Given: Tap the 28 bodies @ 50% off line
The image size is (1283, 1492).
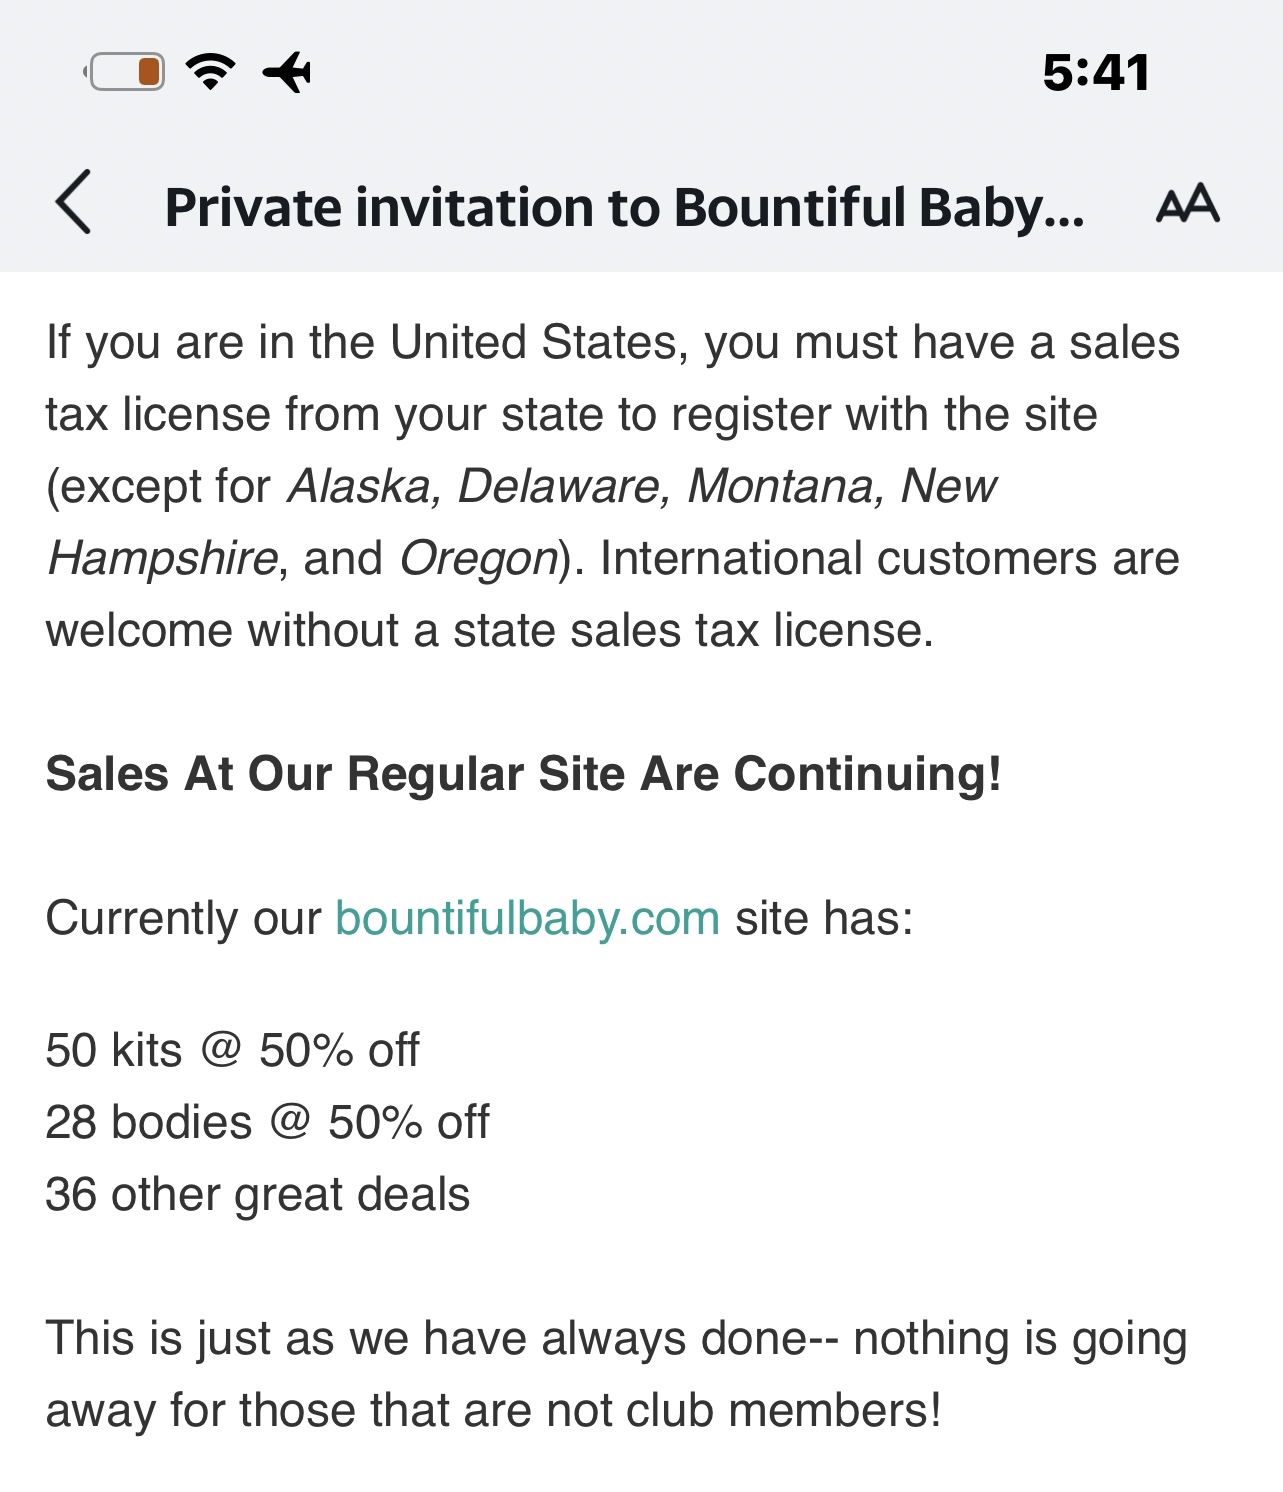Looking at the screenshot, I should pos(267,1122).
